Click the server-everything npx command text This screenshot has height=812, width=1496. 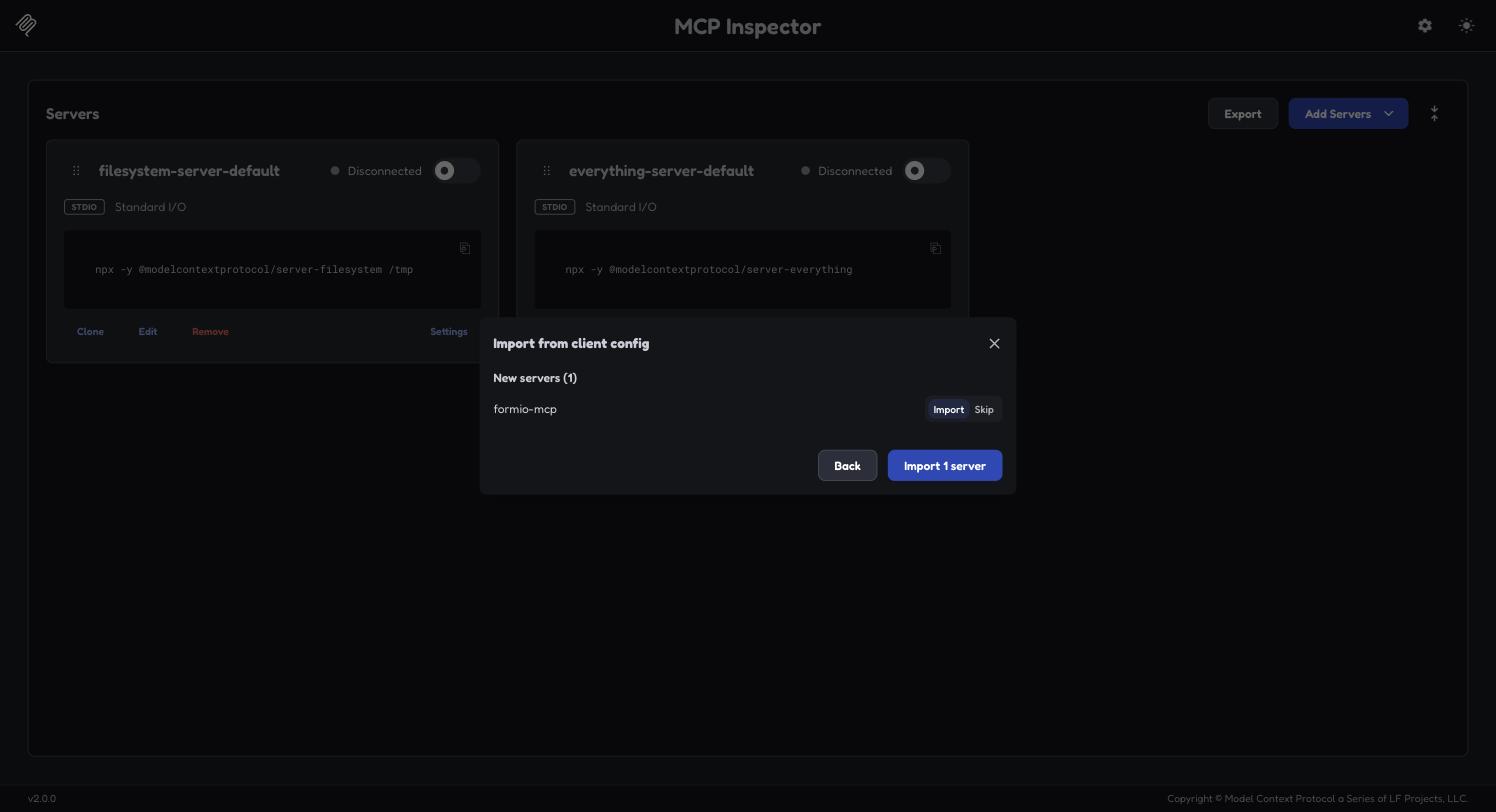coord(709,270)
